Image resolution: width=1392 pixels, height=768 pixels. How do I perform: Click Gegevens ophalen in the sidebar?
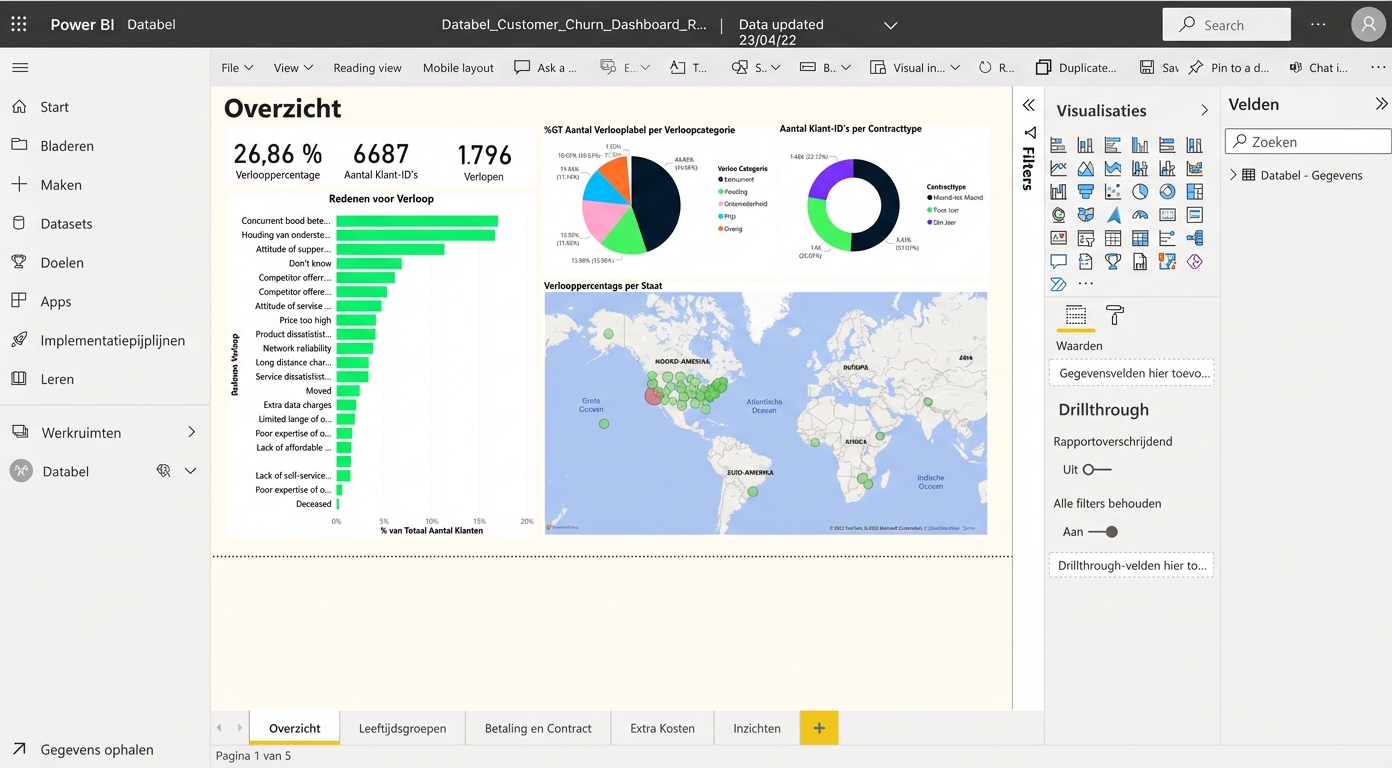click(x=97, y=749)
